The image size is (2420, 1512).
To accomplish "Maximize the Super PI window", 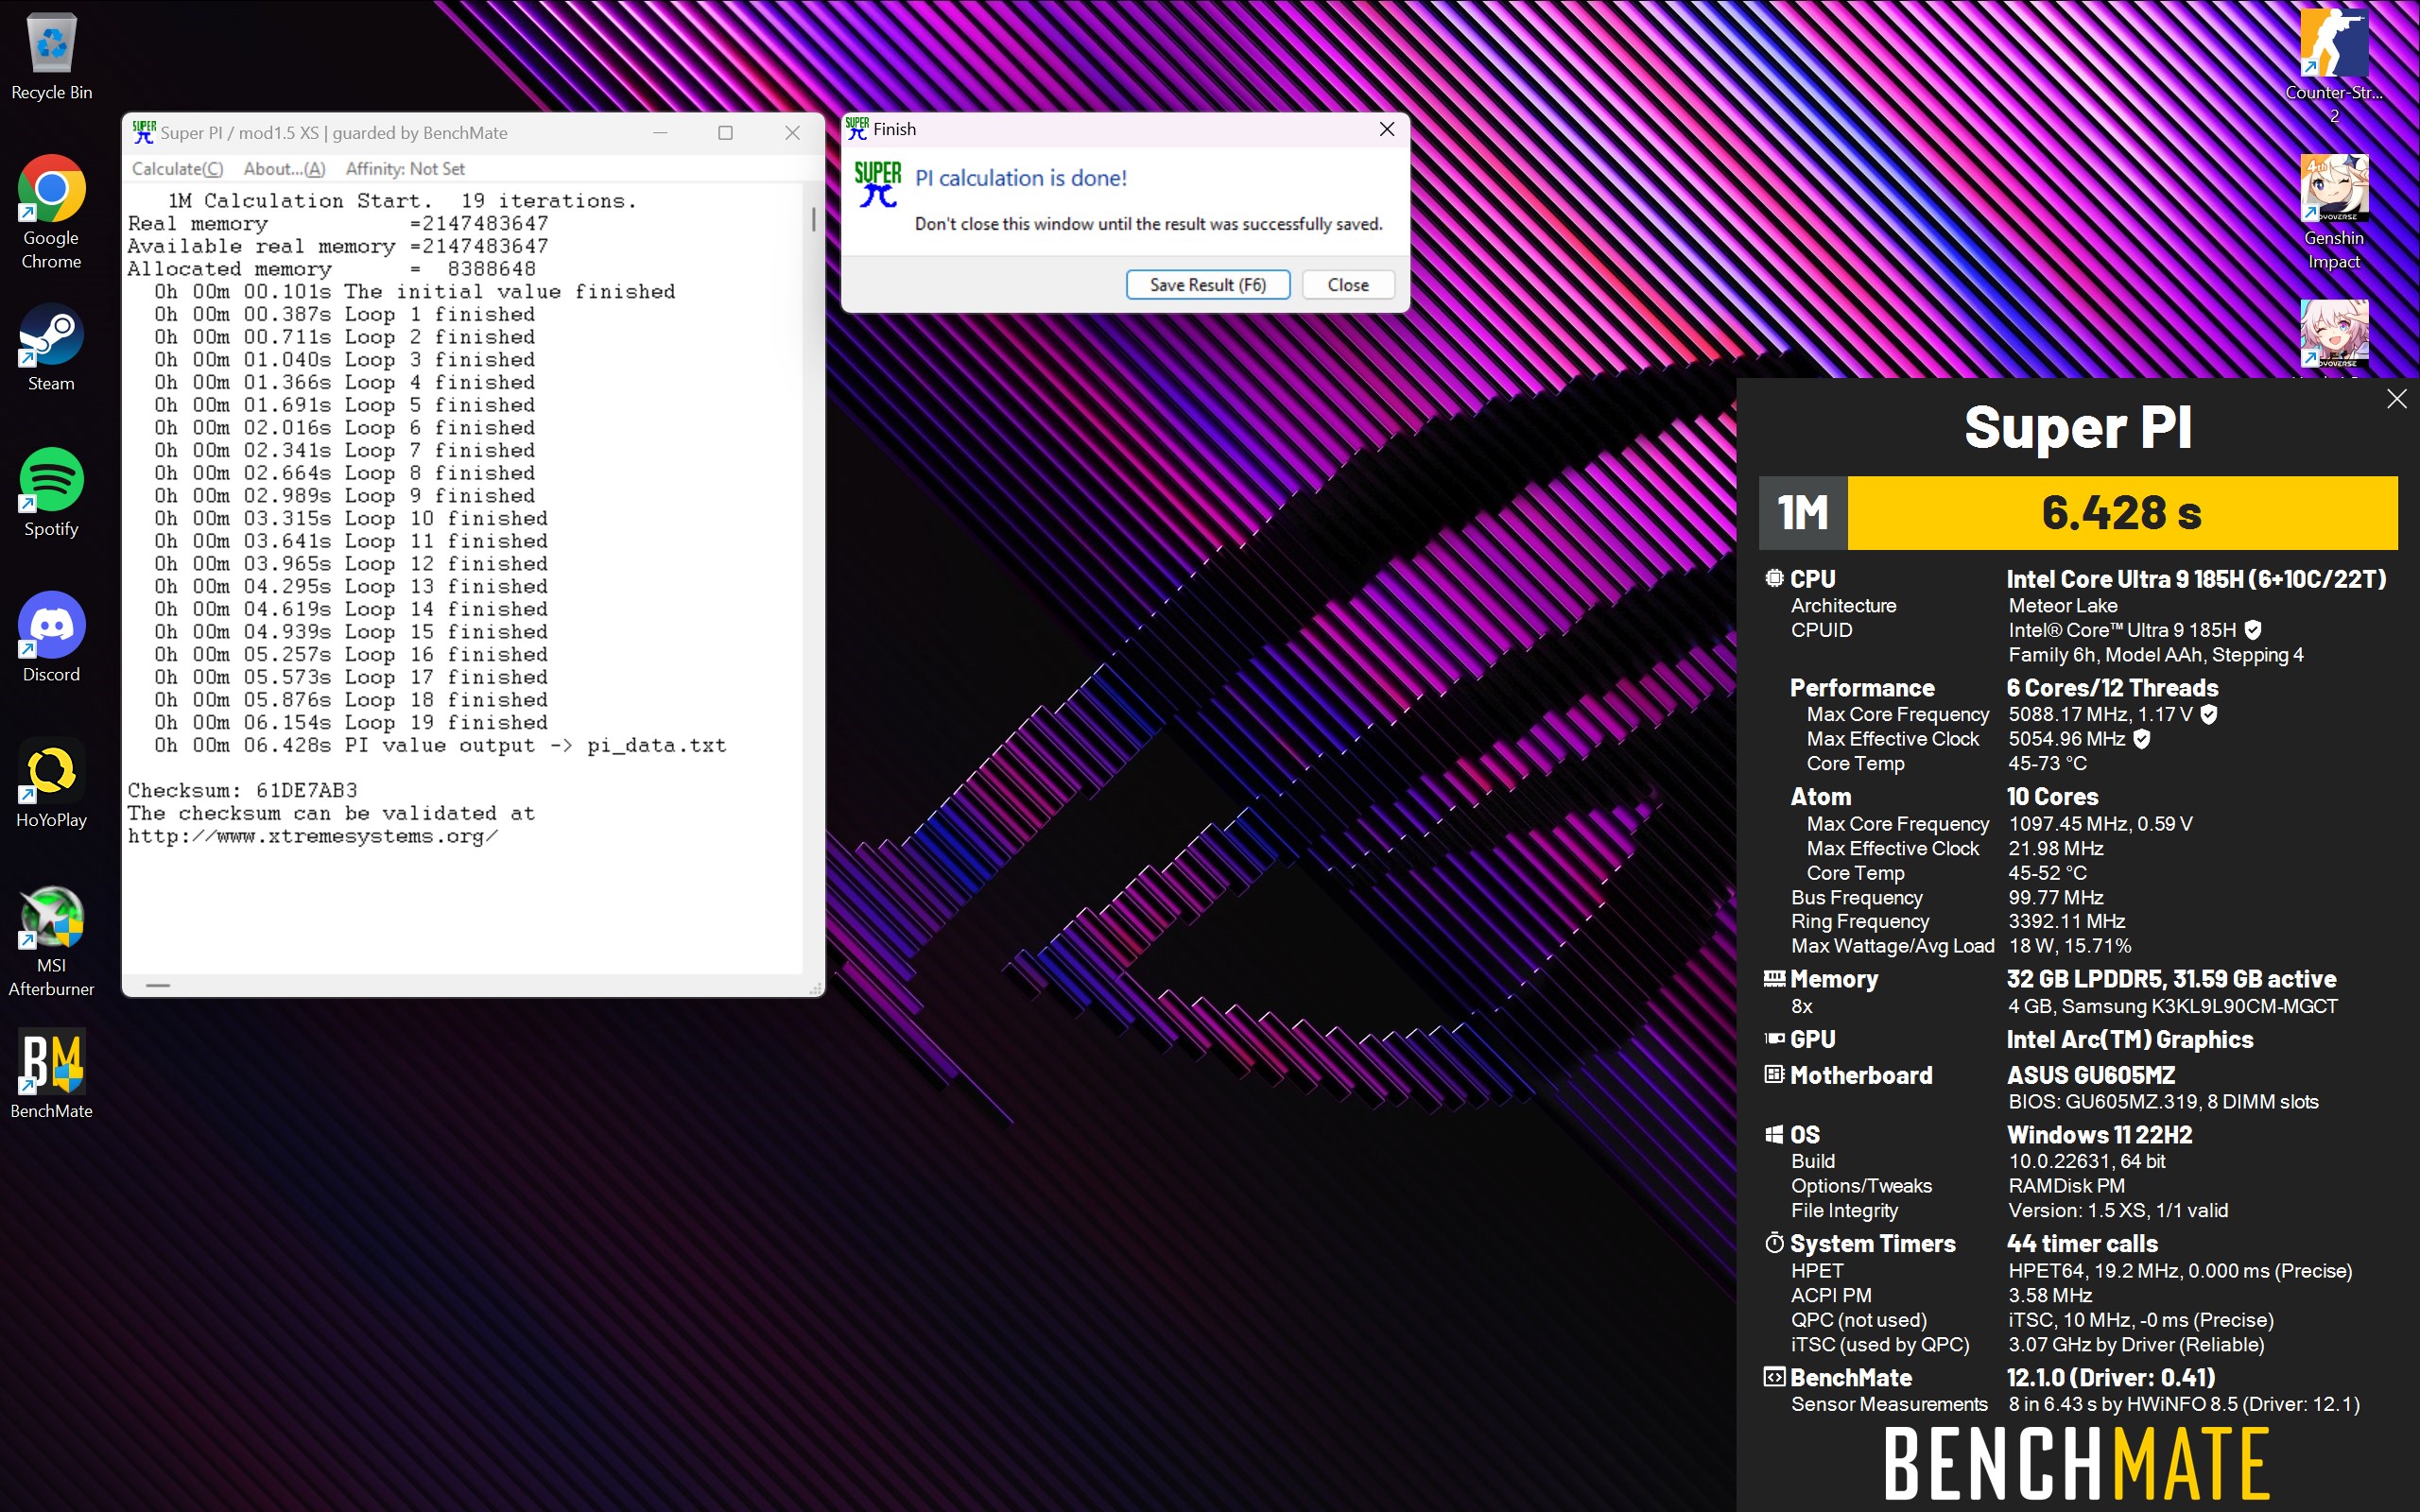I will coord(726,132).
